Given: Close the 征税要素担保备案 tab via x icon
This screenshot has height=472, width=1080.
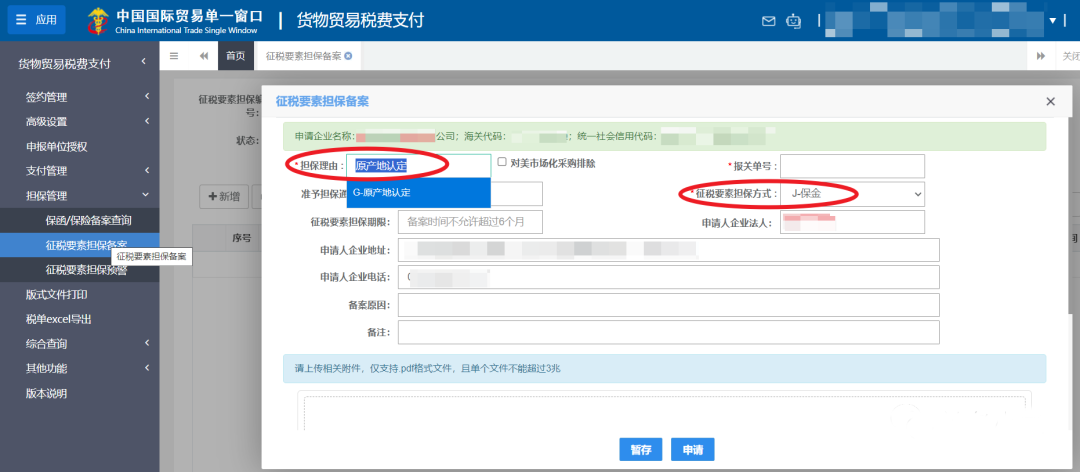Looking at the screenshot, I should pos(348,56).
